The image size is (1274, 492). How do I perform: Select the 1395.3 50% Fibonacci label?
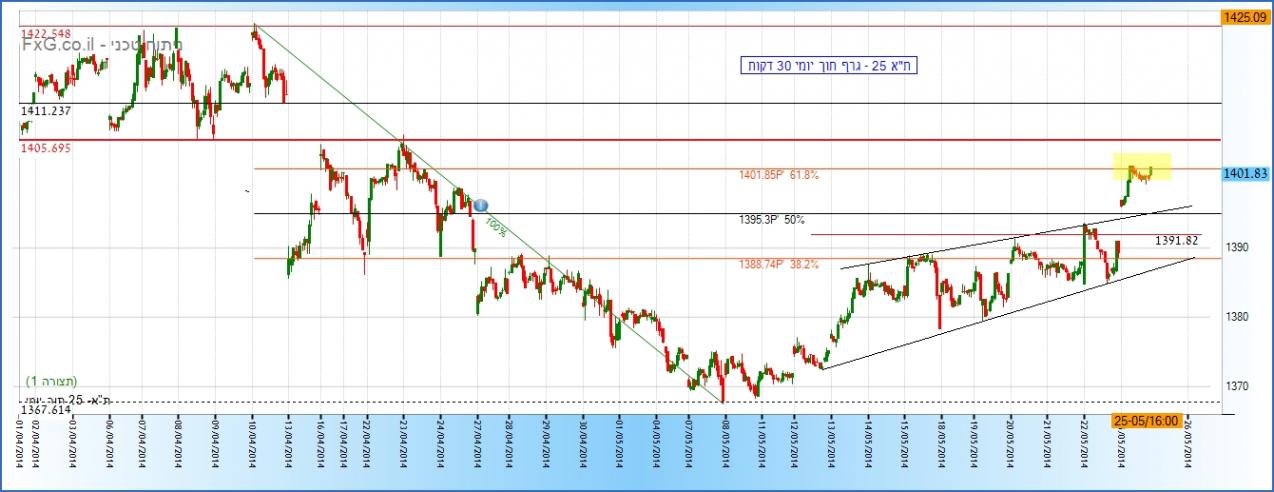[772, 219]
